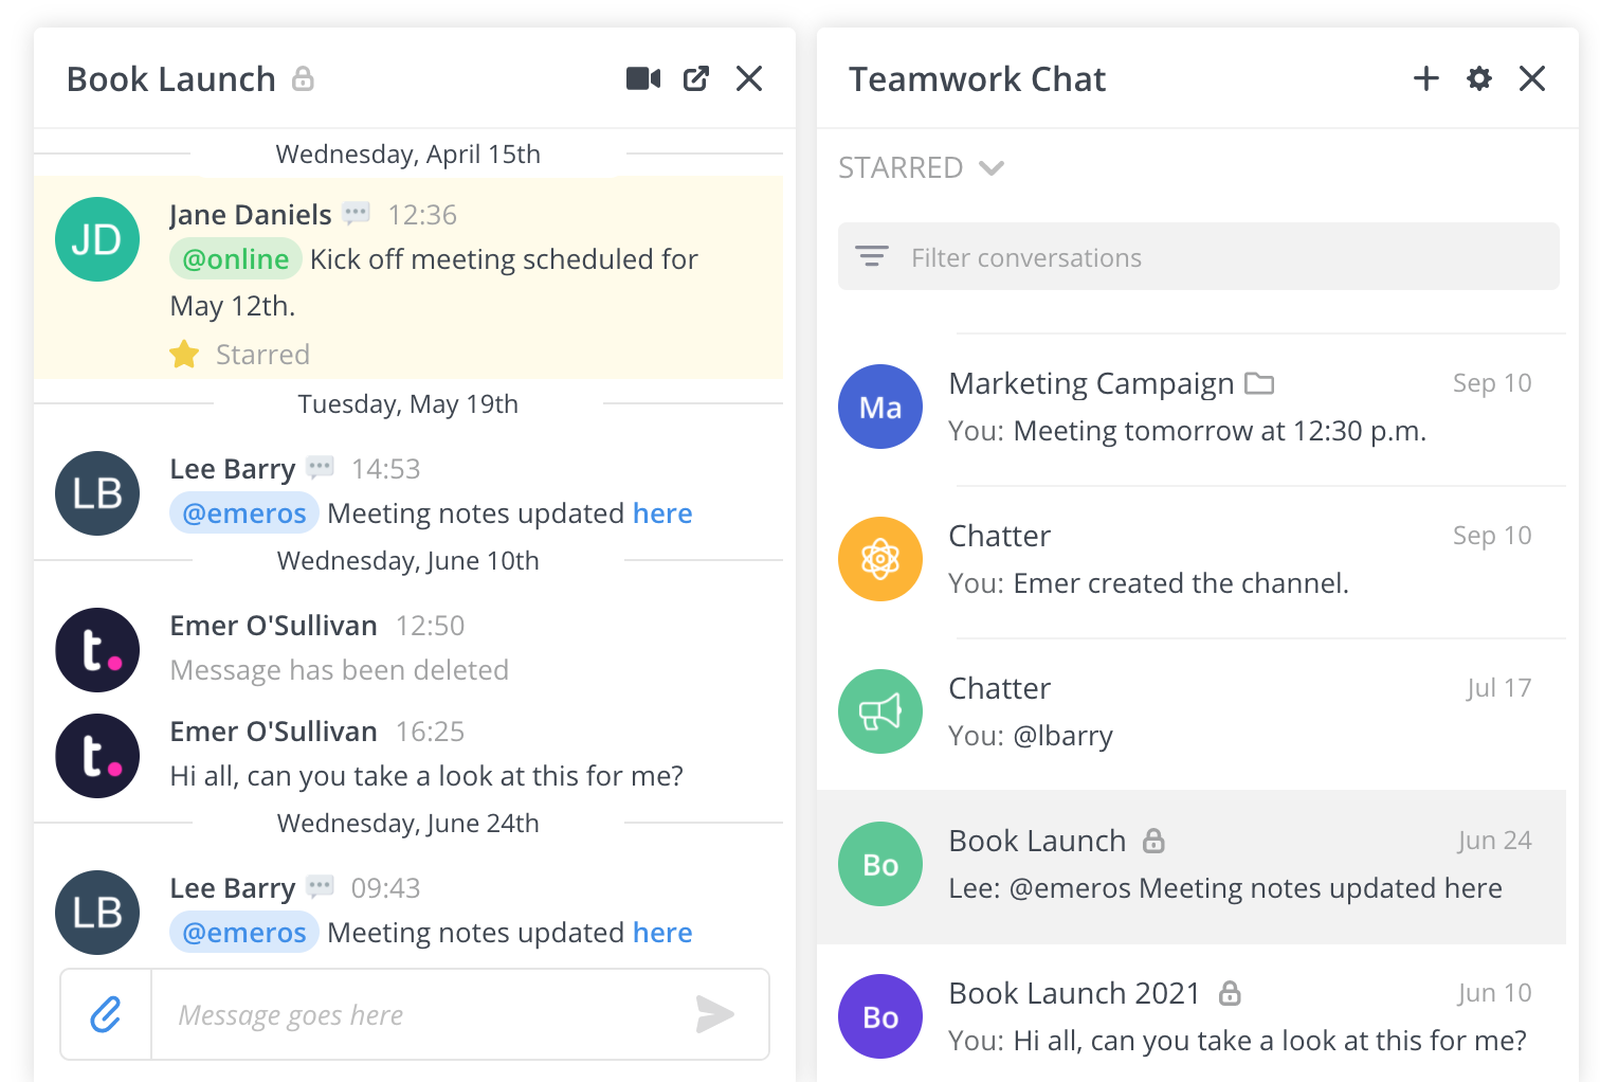Viewport: 1600px width, 1082px height.
Task: Click the @online mention in Jane's message
Action: coord(235,259)
